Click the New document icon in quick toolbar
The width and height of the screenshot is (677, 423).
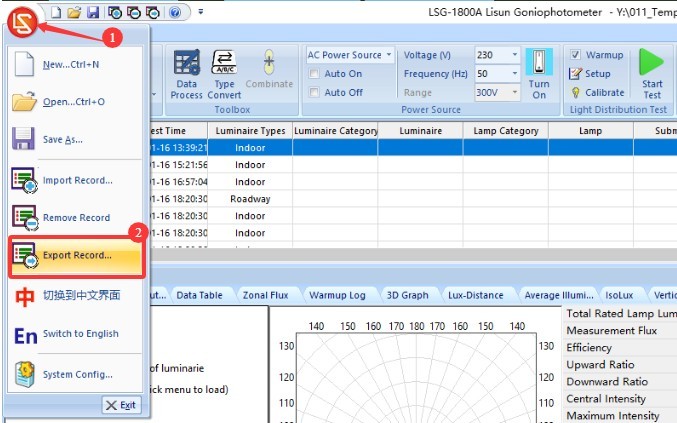56,12
